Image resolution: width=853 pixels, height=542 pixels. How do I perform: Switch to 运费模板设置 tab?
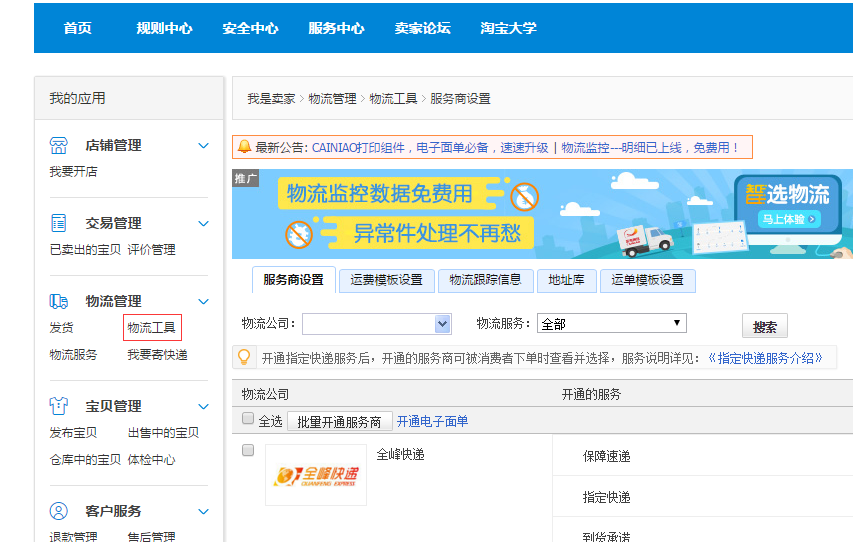[x=387, y=280]
